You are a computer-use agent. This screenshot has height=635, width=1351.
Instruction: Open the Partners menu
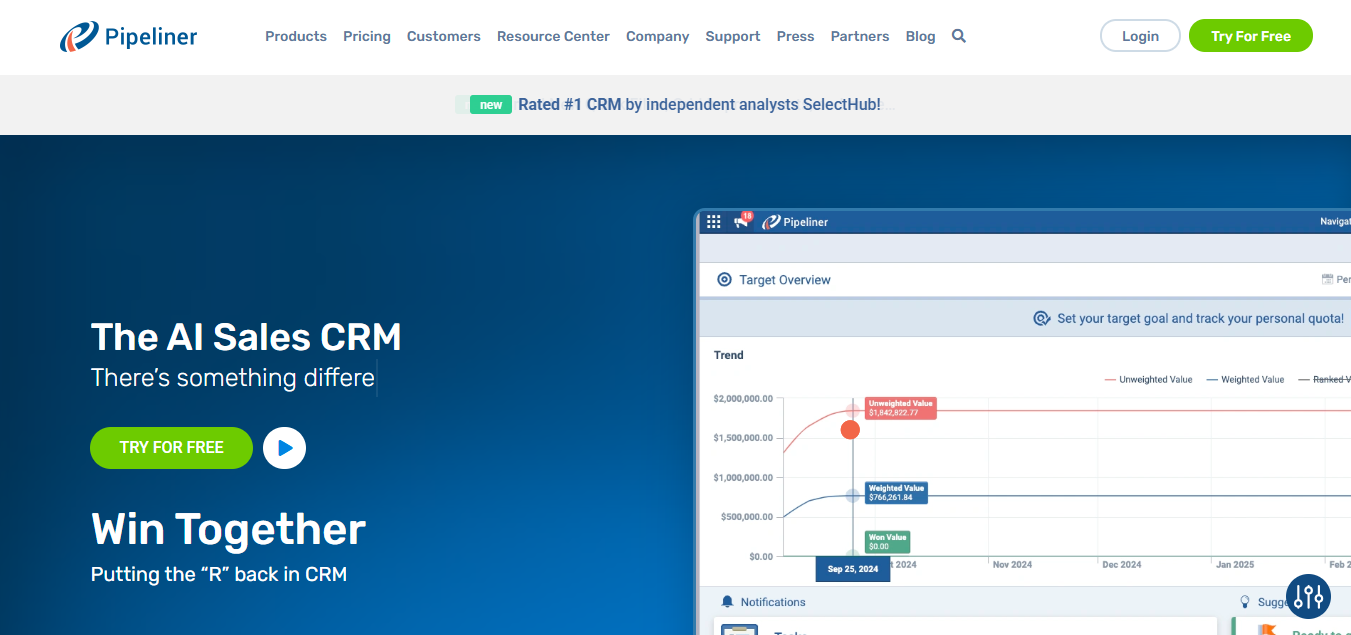click(x=860, y=36)
